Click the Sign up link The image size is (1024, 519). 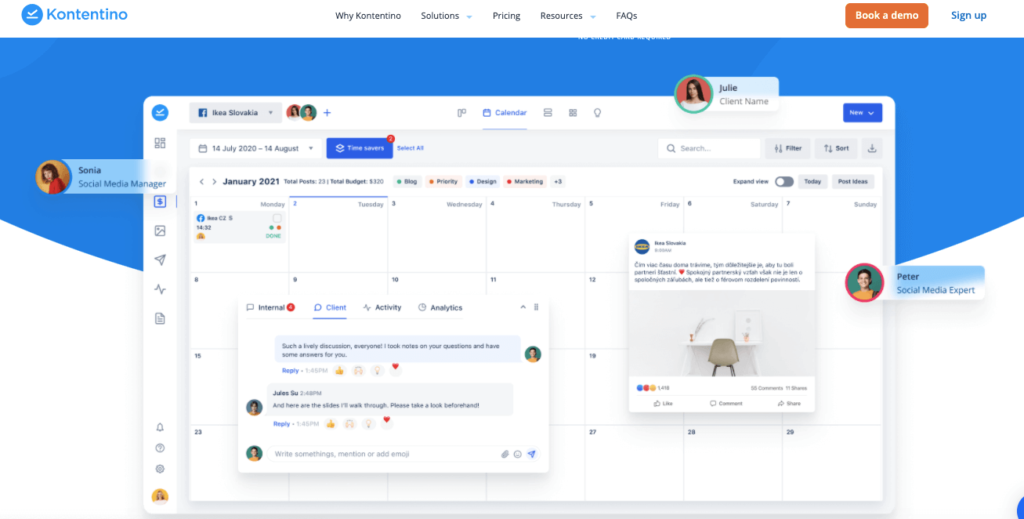click(968, 16)
